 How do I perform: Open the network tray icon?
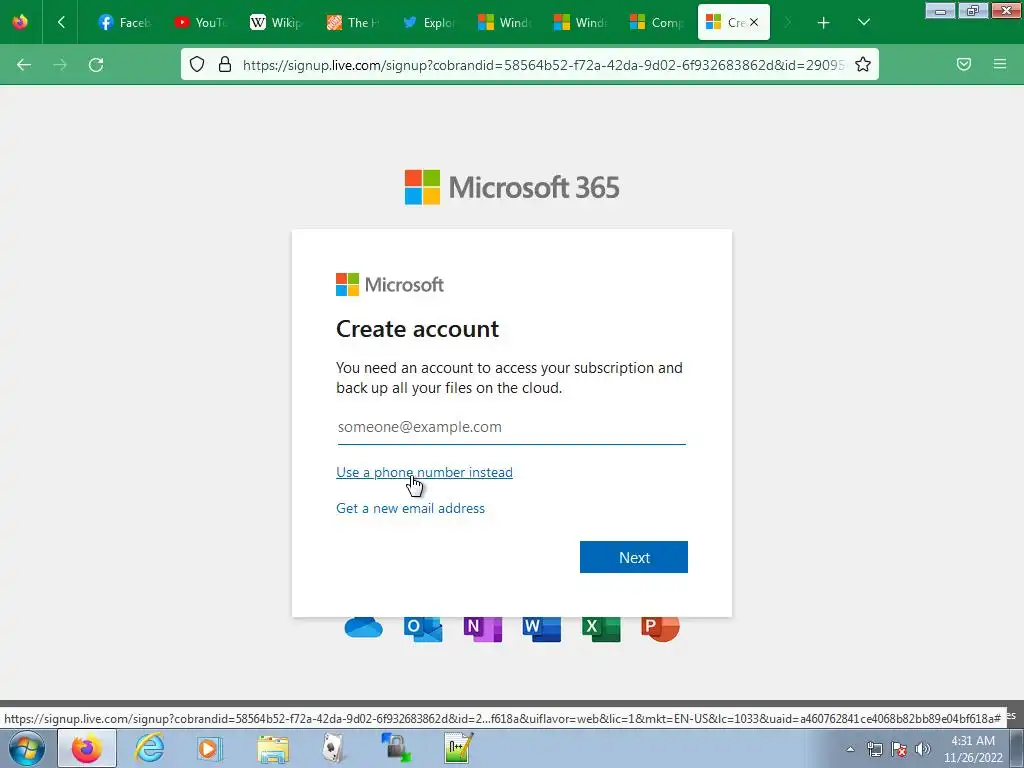[874, 749]
